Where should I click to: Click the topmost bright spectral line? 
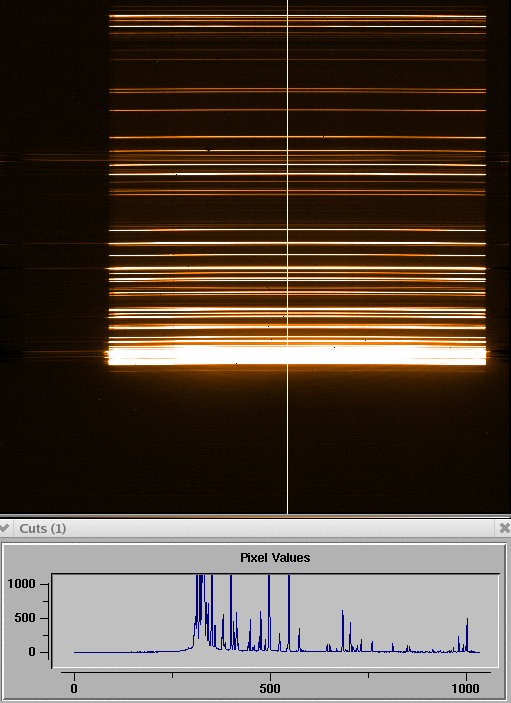pyautogui.click(x=297, y=16)
